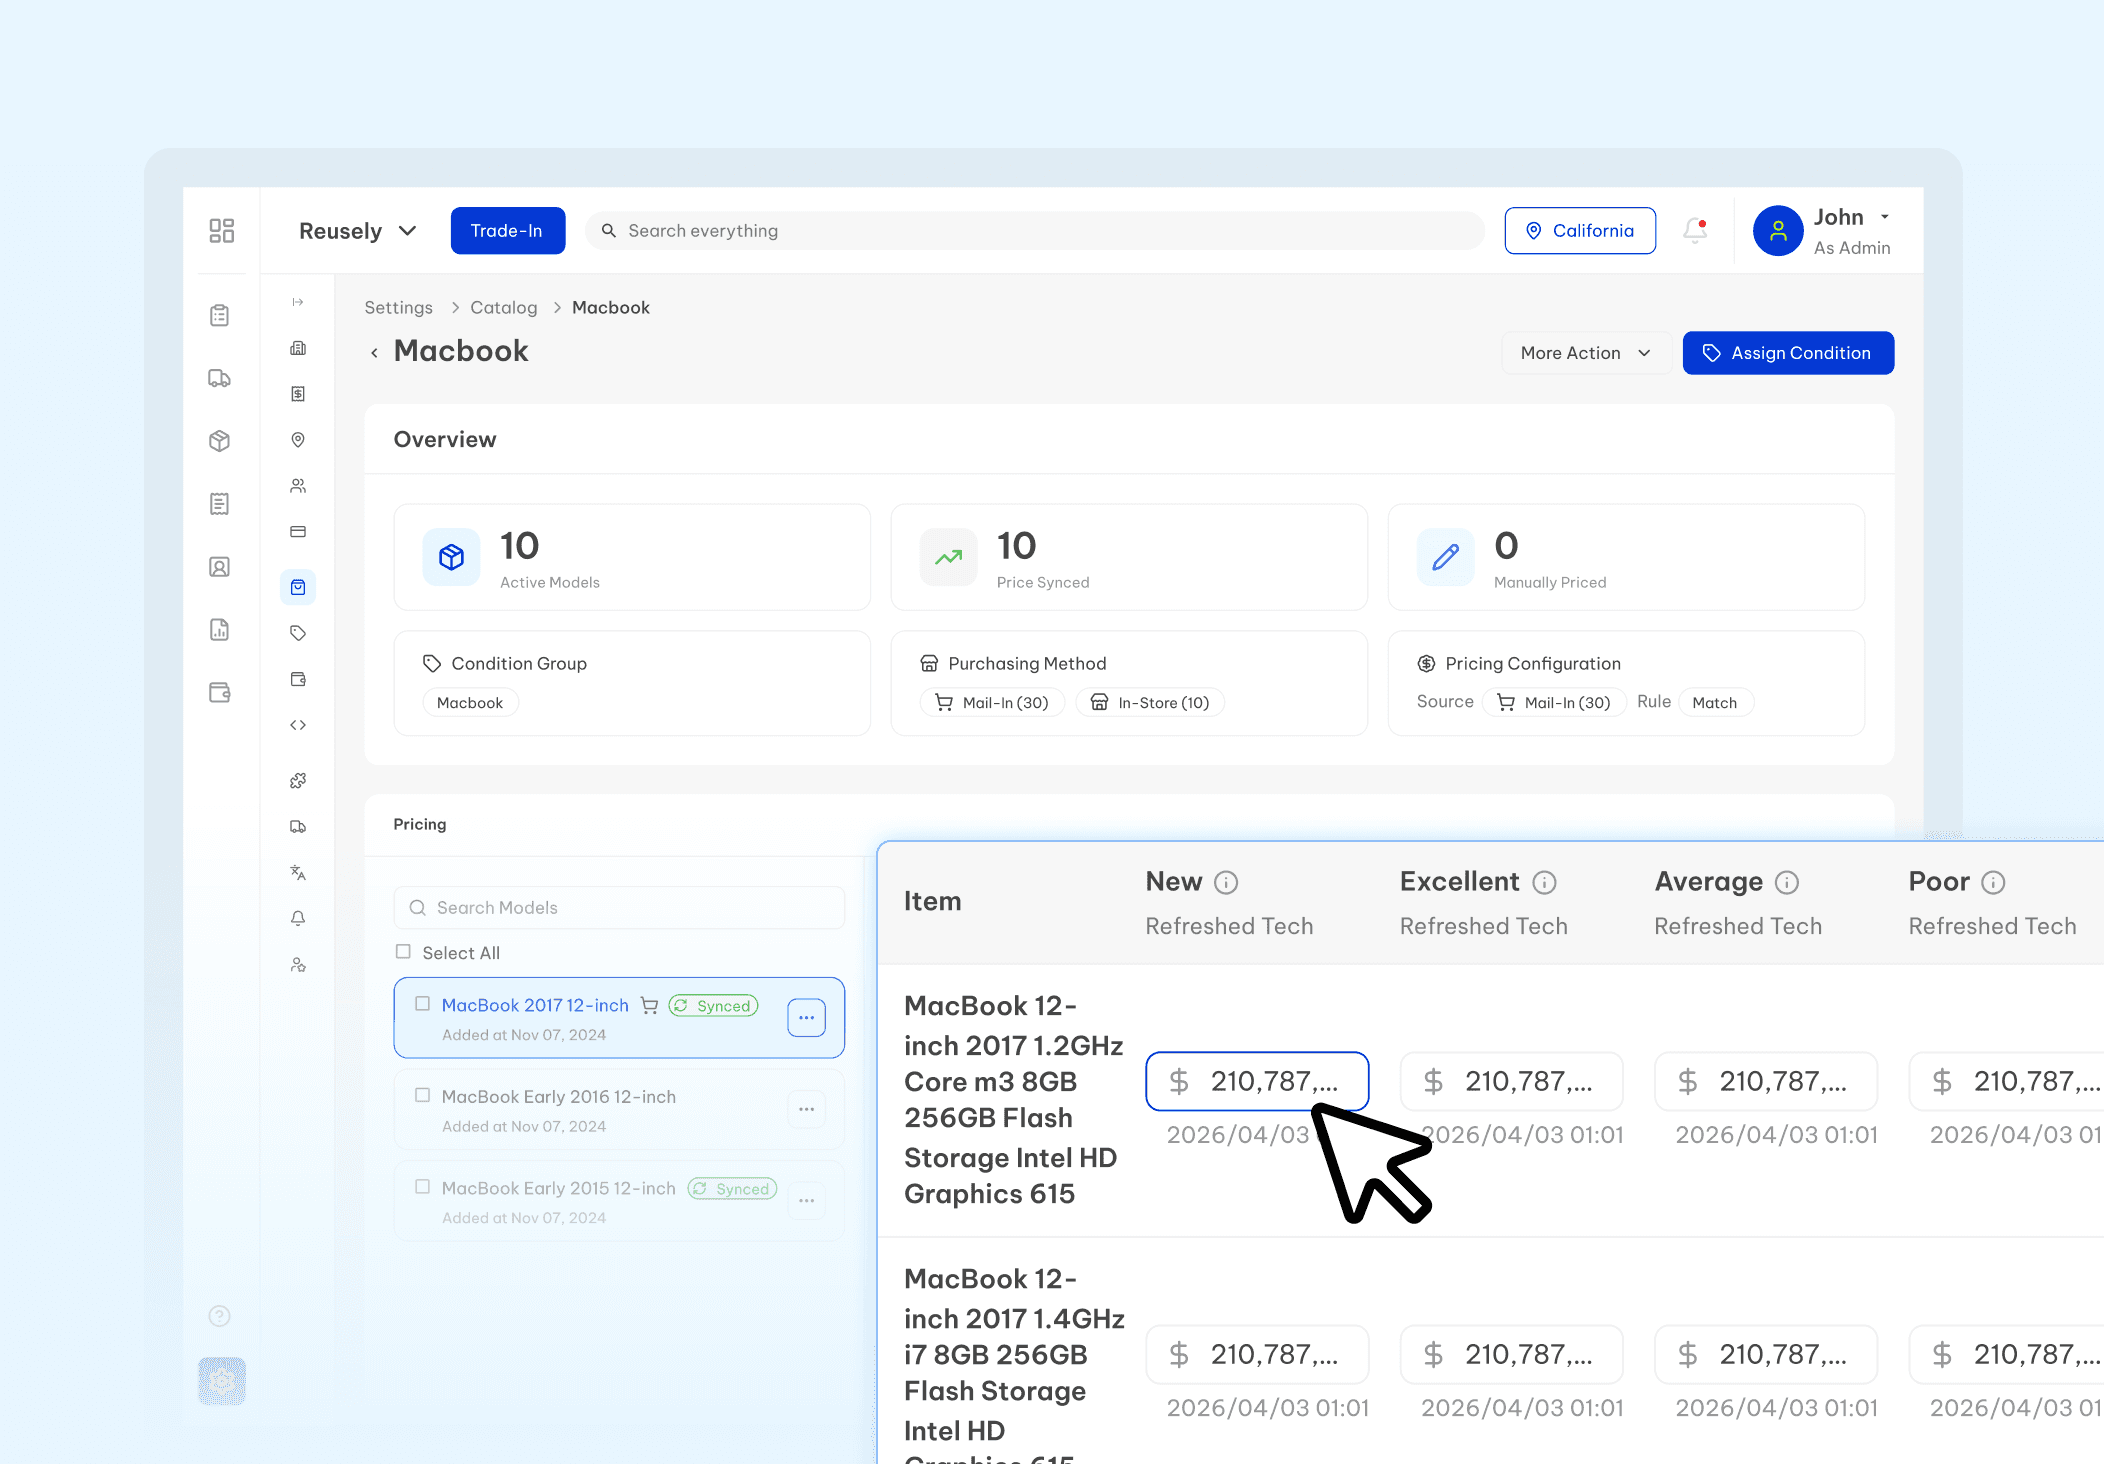Image resolution: width=2104 pixels, height=1464 pixels.
Task: Click the info icon next to Excellent
Action: 1544,882
